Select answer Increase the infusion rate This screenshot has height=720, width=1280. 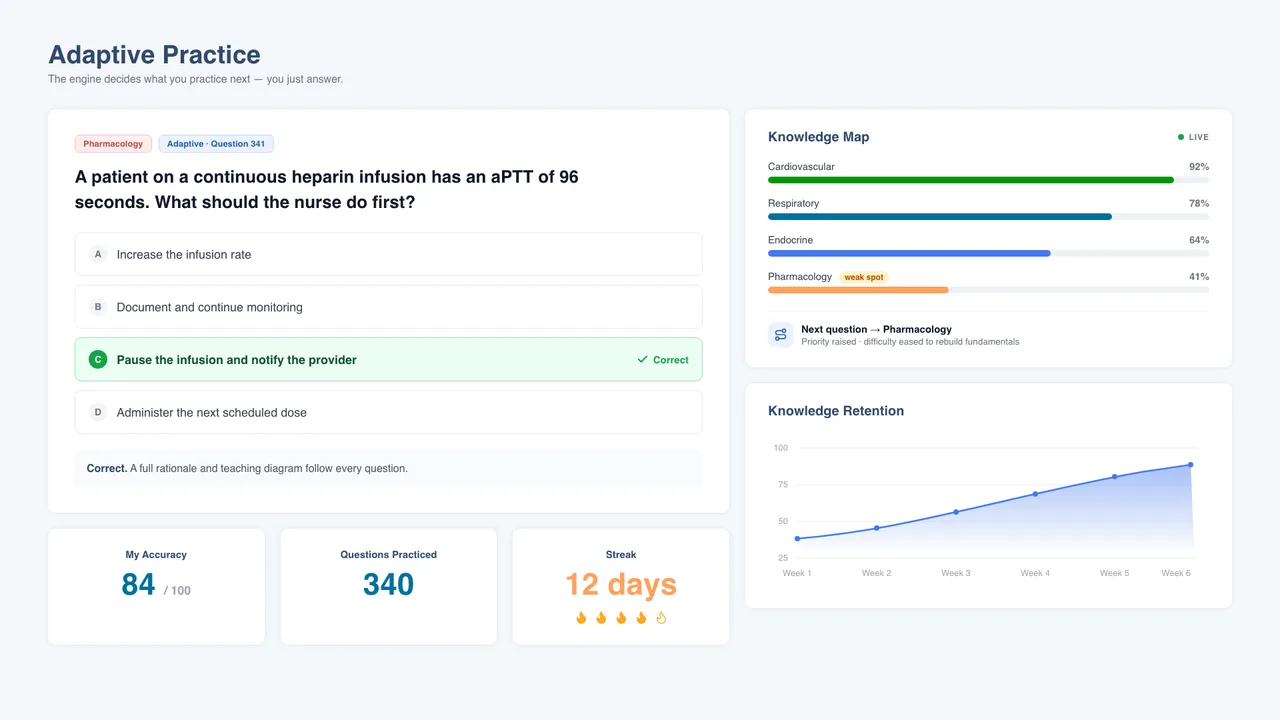click(x=388, y=254)
